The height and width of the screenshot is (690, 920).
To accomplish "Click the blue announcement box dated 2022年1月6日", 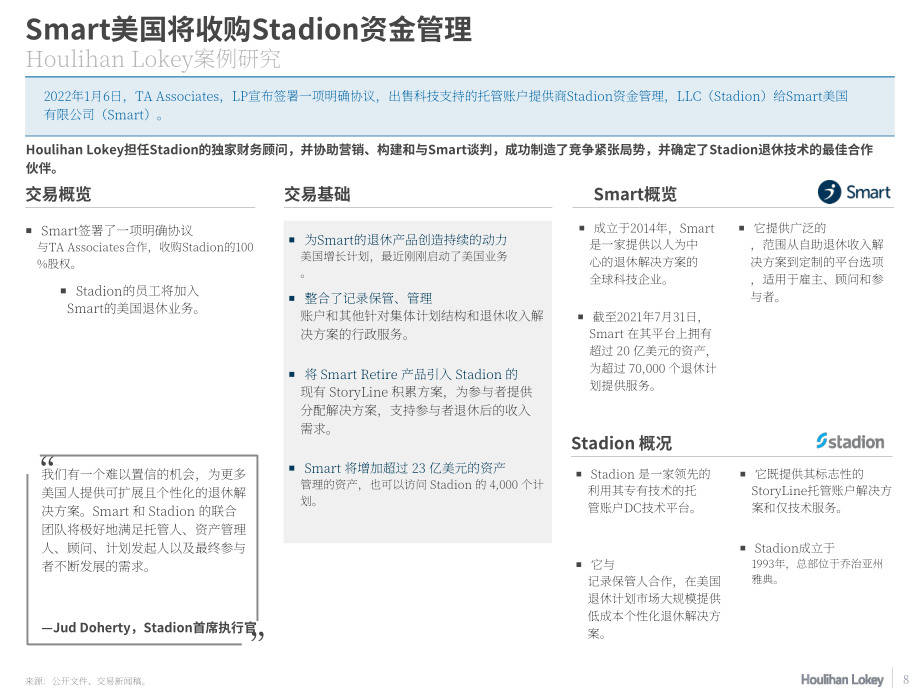I will tap(459, 106).
